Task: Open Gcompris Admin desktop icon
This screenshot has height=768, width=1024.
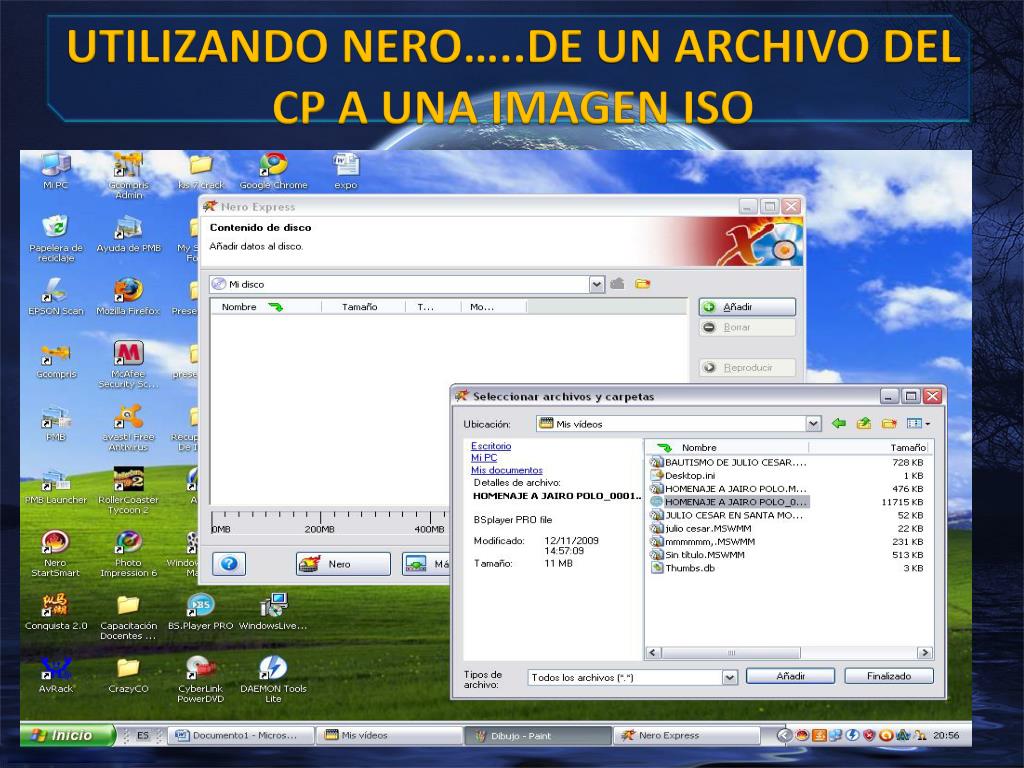Action: tap(128, 175)
